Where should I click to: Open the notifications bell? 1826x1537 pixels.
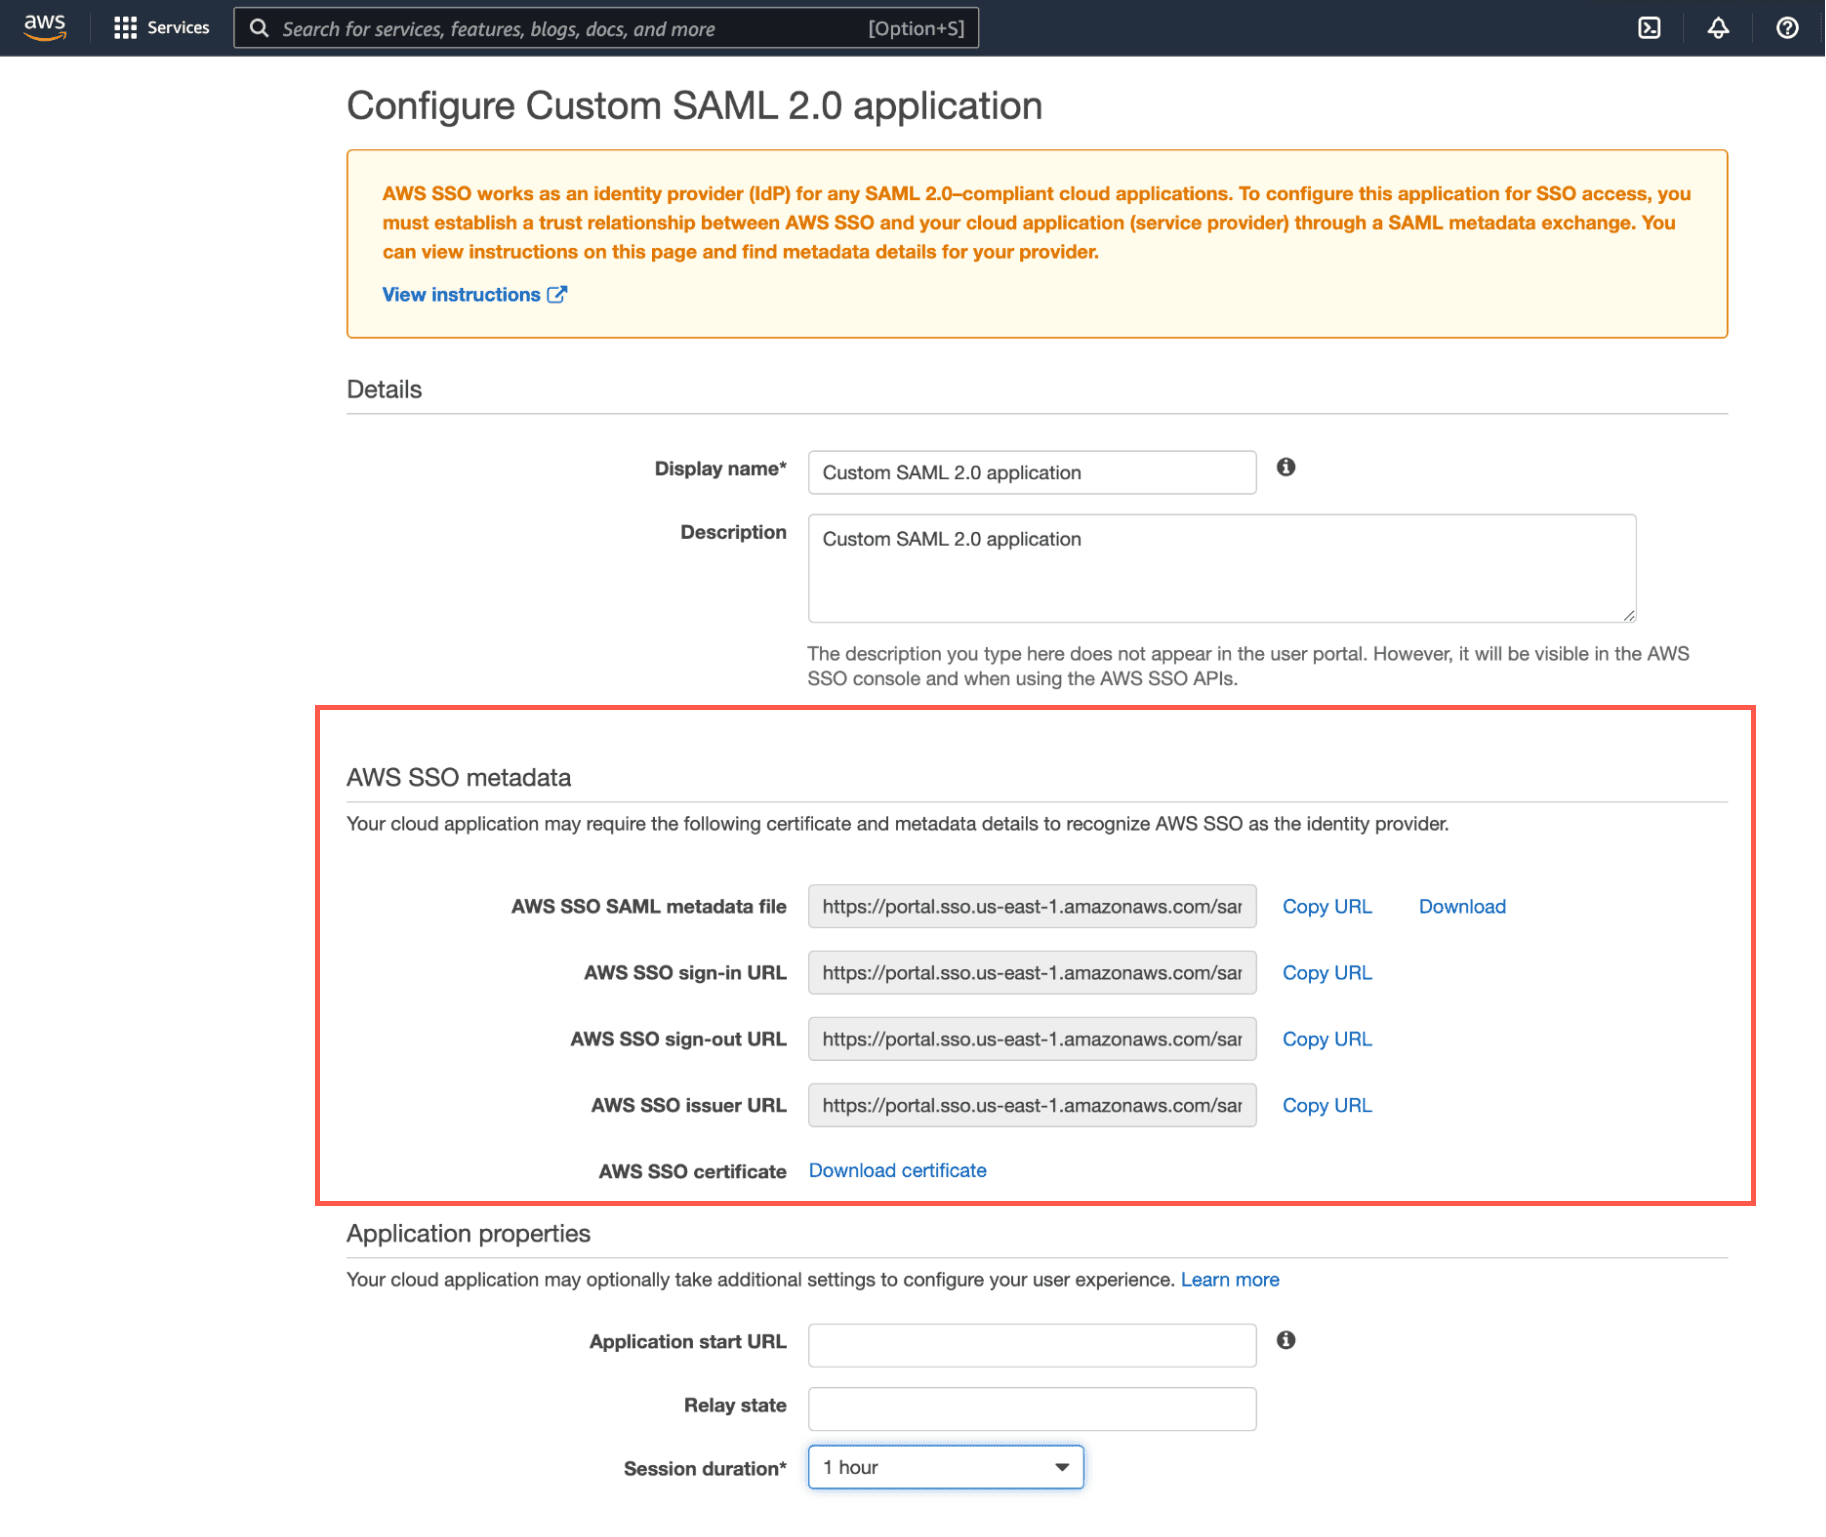click(1717, 28)
